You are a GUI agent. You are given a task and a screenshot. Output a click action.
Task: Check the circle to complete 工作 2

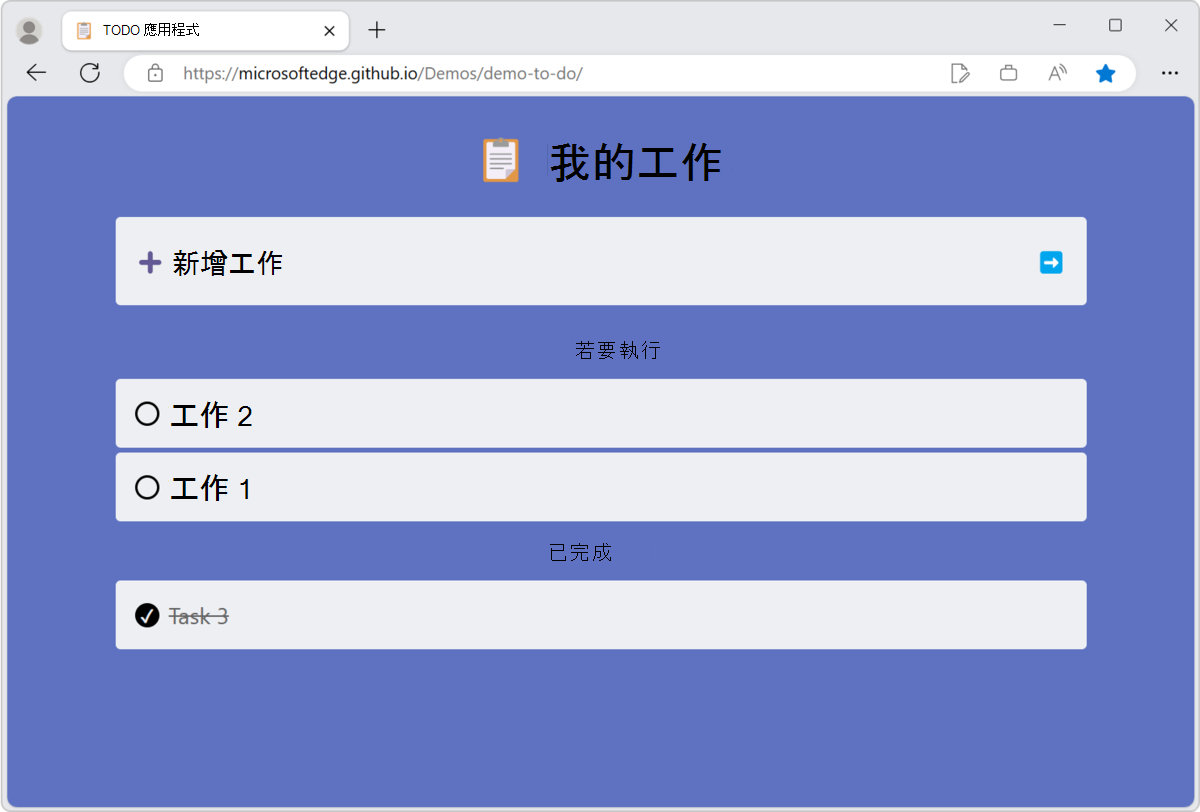[x=147, y=413]
